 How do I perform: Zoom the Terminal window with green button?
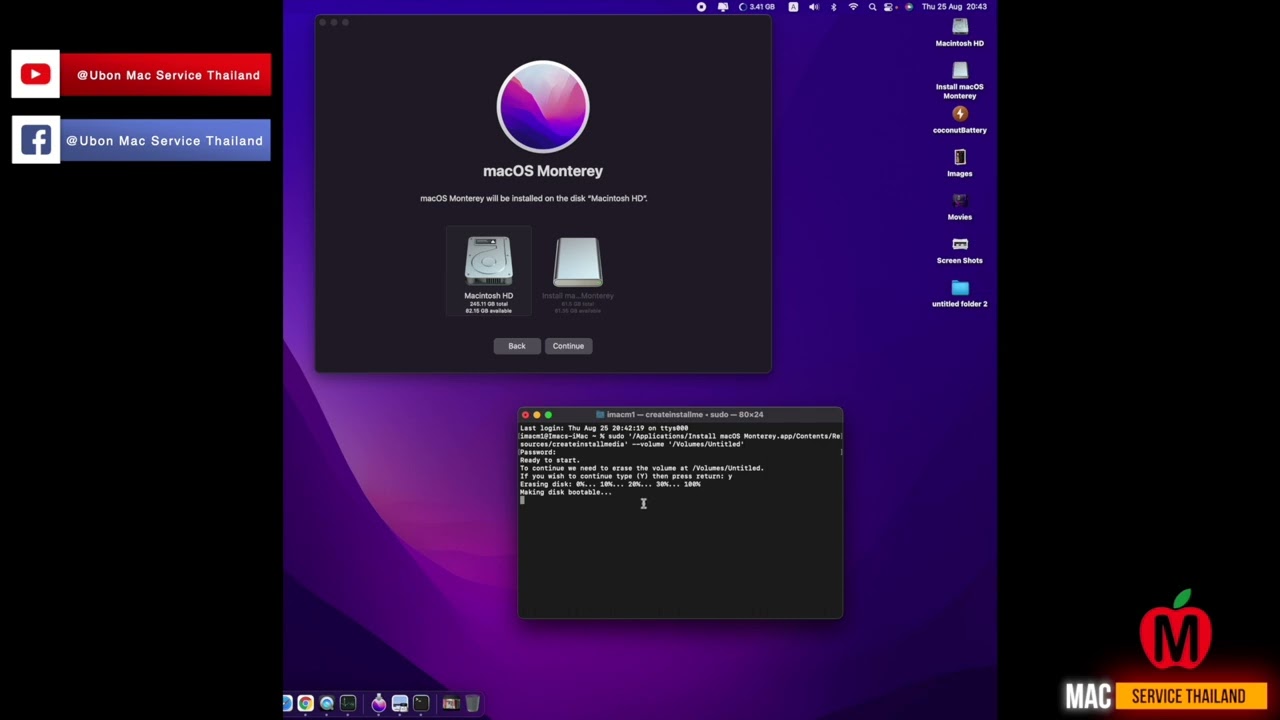pos(547,414)
